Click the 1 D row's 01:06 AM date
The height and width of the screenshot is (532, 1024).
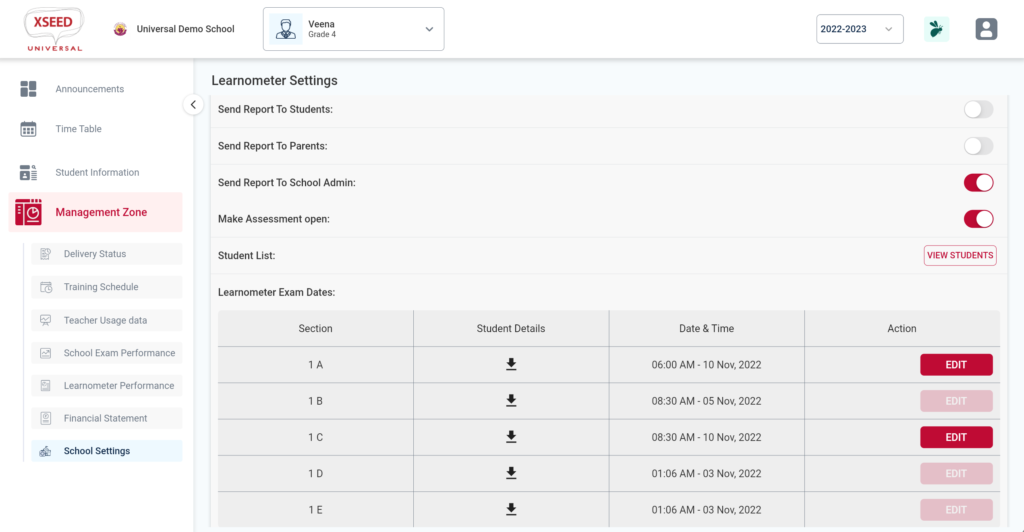coord(707,473)
